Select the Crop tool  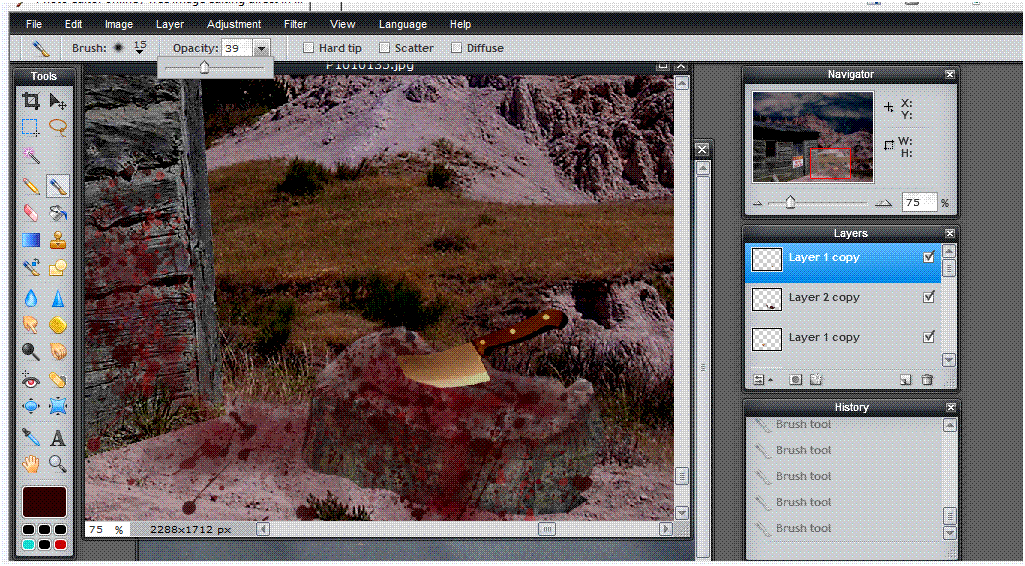pos(31,101)
